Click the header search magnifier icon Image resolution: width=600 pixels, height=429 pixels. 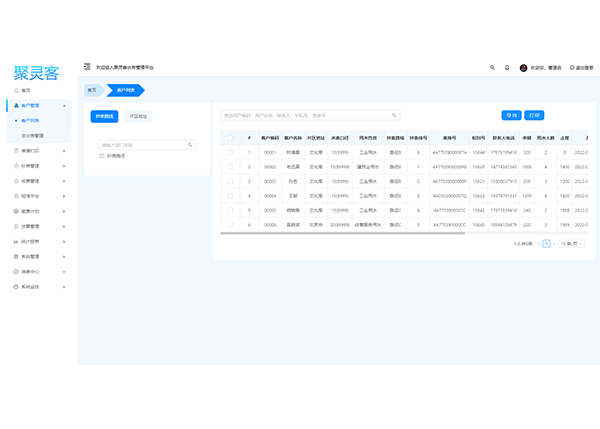pos(492,67)
